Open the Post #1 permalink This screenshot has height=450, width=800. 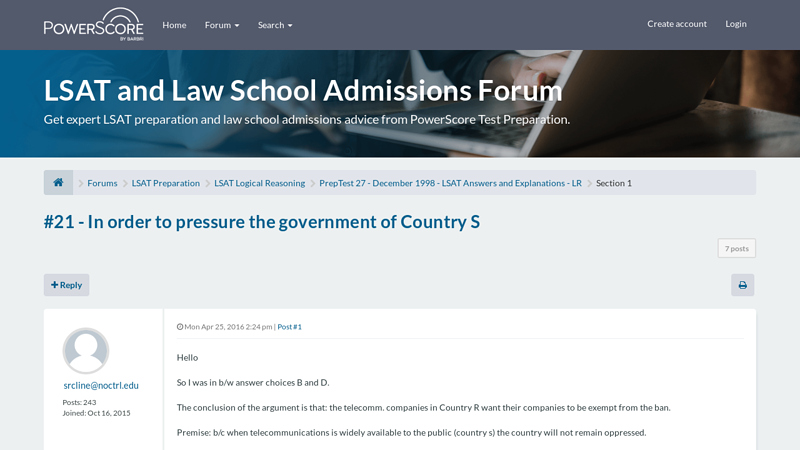tap(289, 327)
